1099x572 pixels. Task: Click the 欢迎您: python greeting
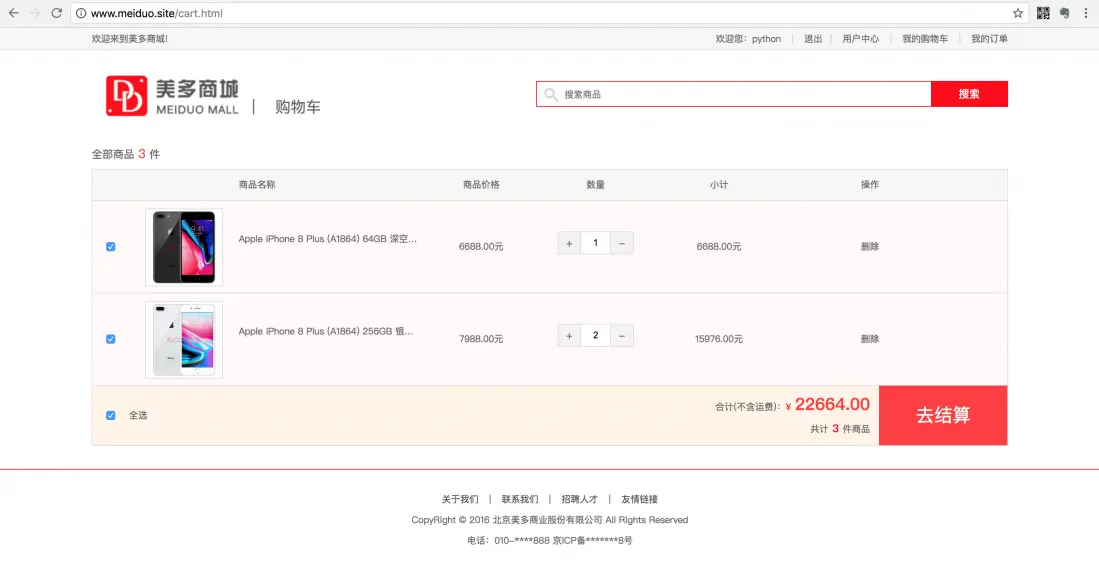(748, 39)
